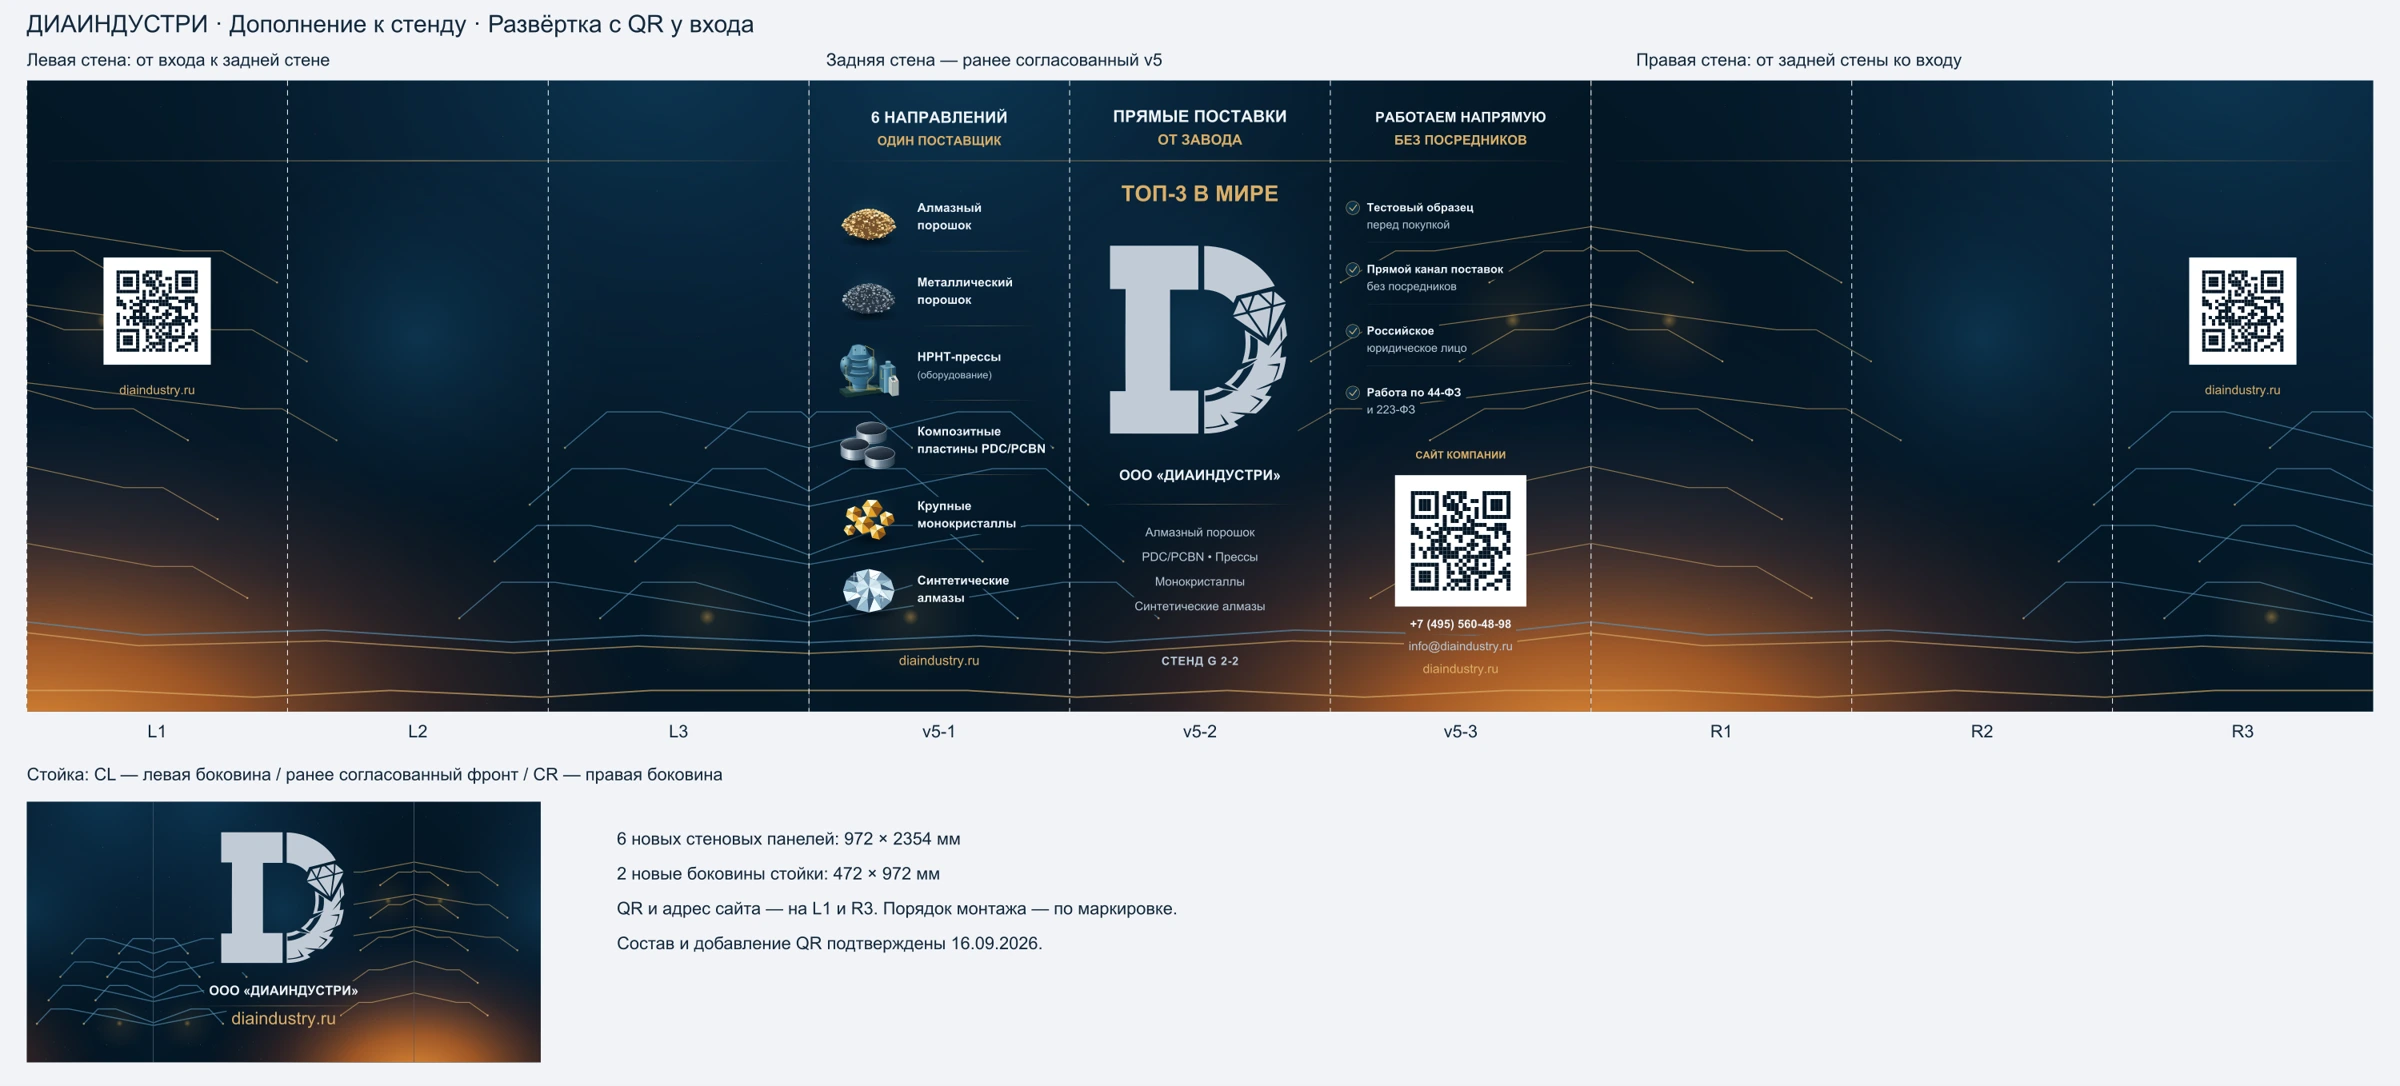Click the checkmark beside Российское юридическое лицо
Viewport: 2400px width, 1086px height.
coord(1352,331)
